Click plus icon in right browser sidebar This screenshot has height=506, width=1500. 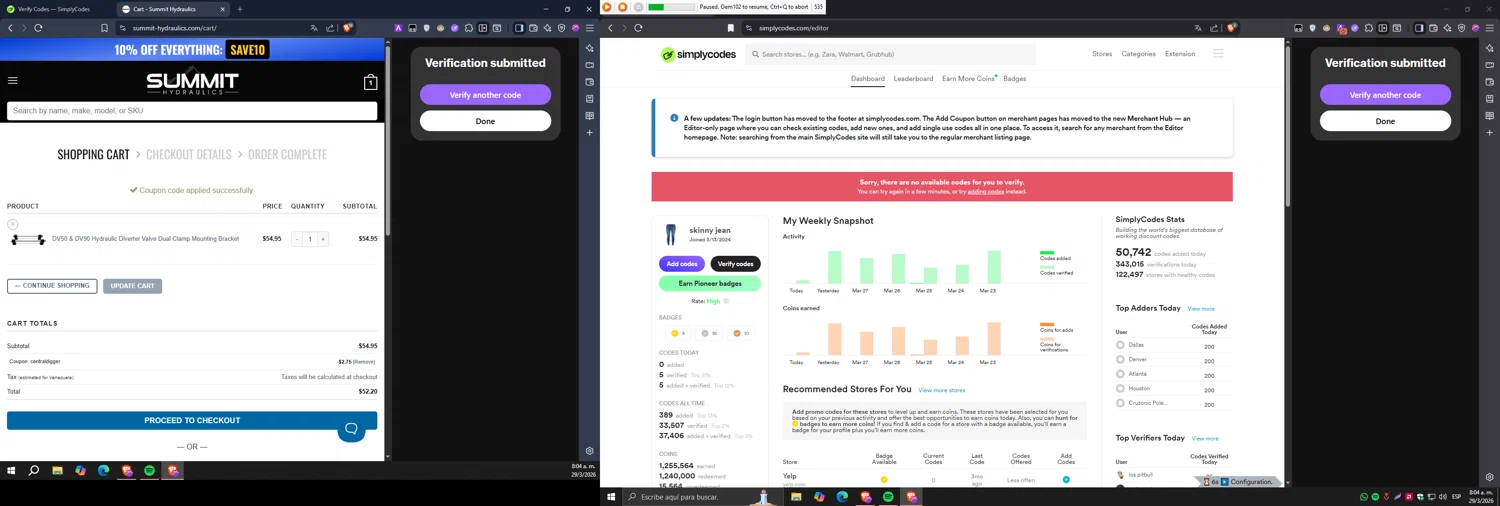pos(1489,132)
